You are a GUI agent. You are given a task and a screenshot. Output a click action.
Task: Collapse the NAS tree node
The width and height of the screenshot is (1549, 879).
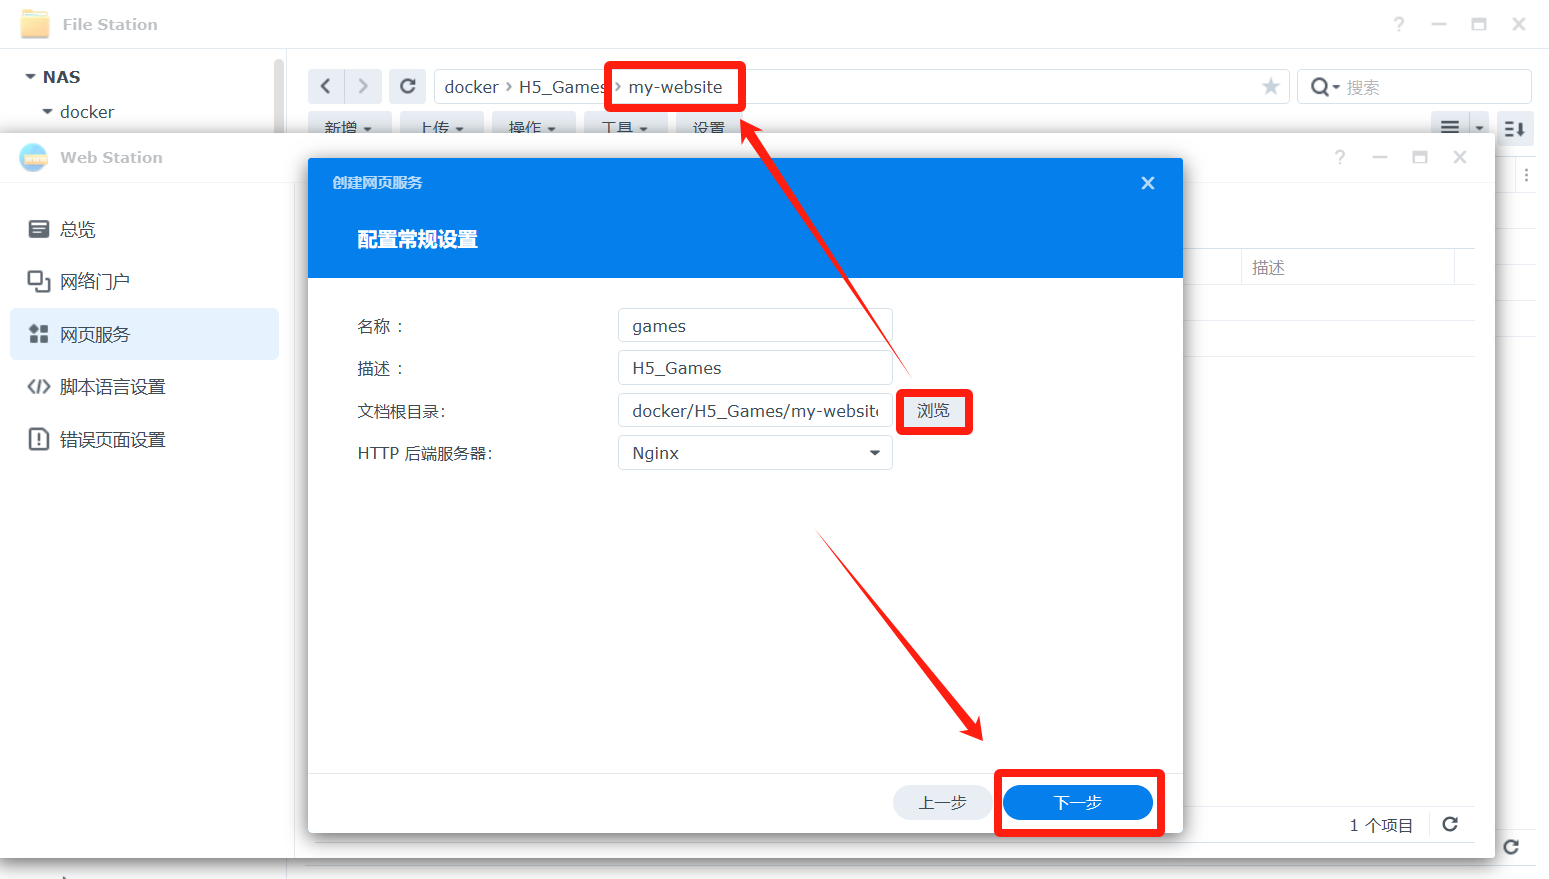pos(31,77)
